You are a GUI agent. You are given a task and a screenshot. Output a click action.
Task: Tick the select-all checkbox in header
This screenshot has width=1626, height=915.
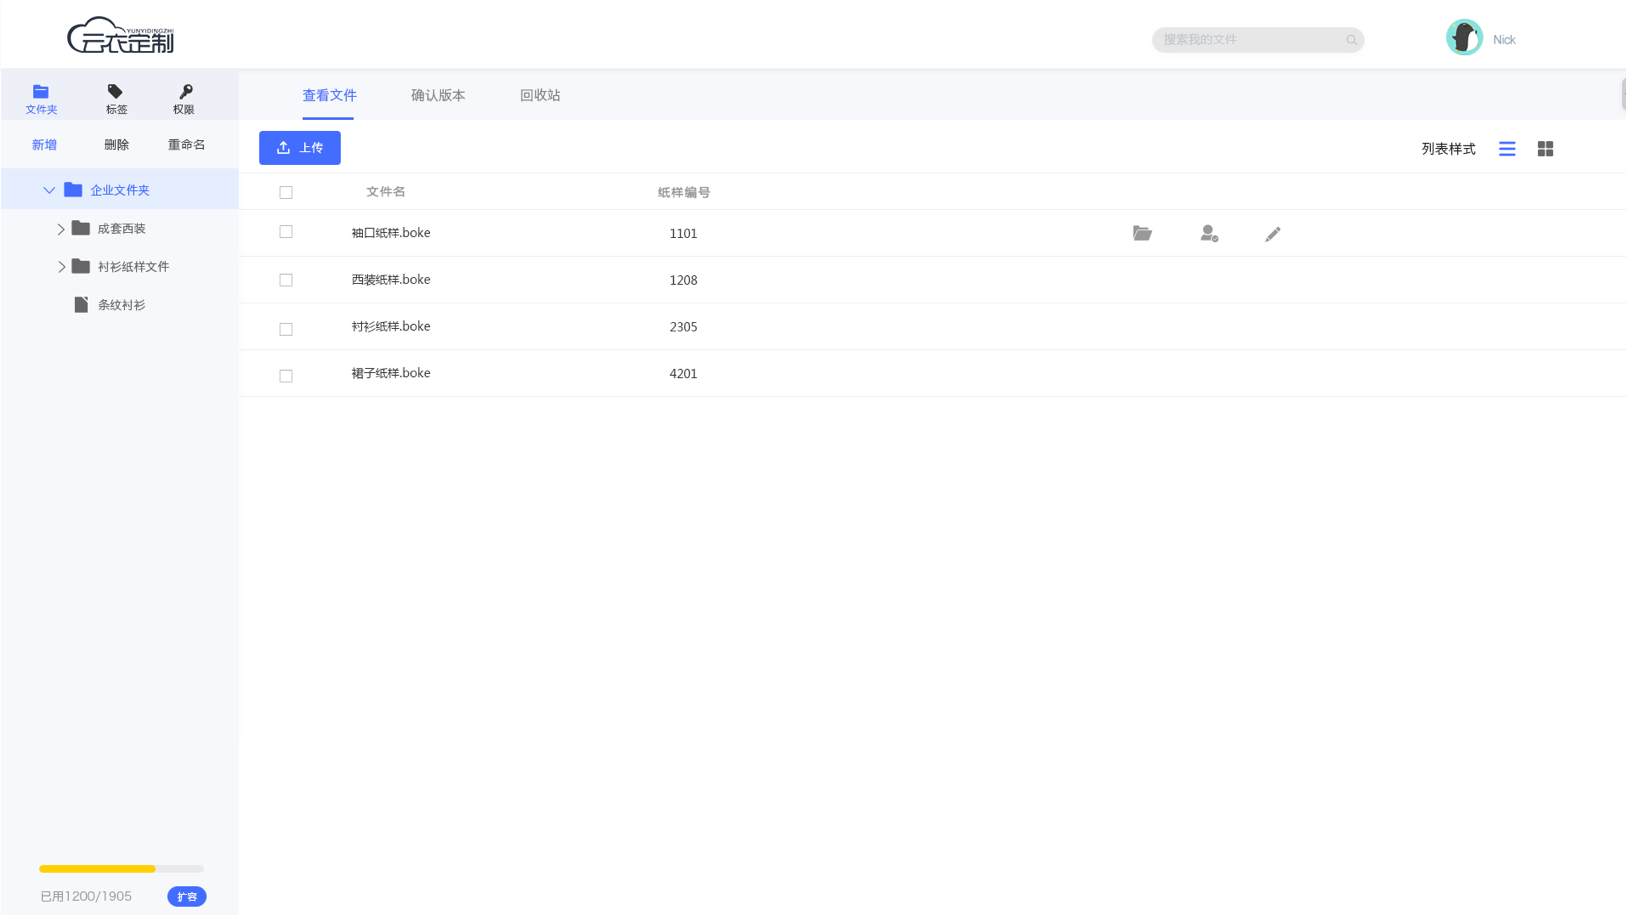point(286,192)
